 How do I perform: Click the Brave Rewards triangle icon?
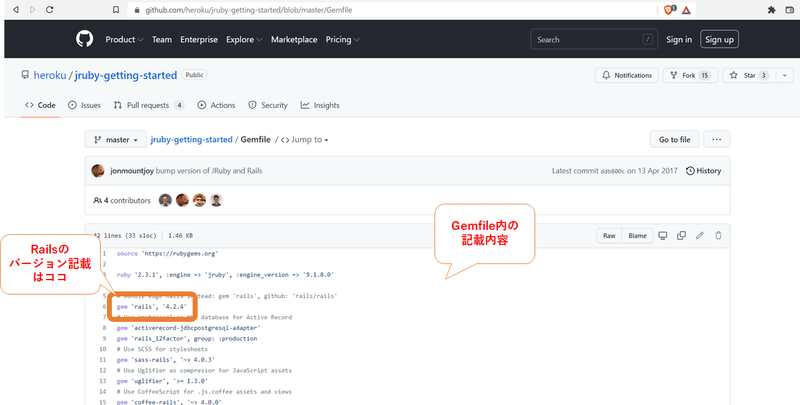pos(686,10)
